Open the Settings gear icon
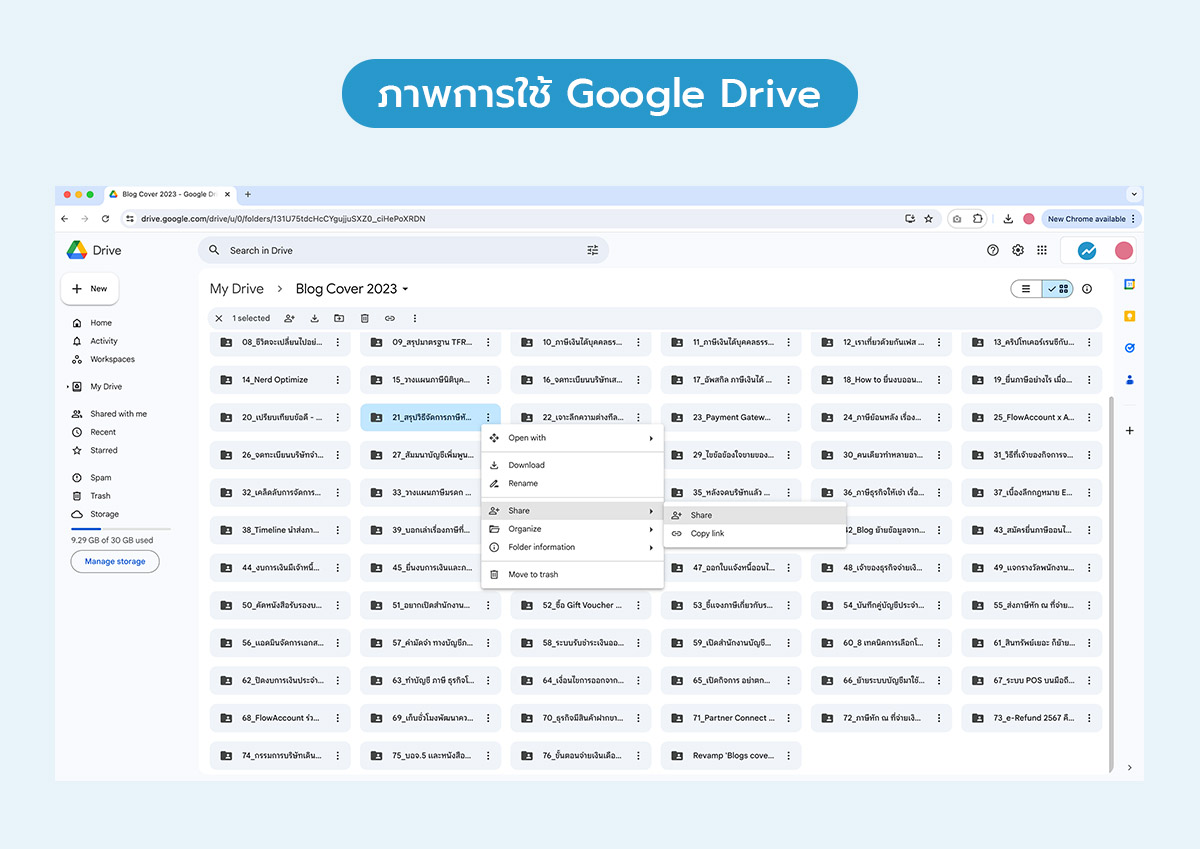The image size is (1200, 849). coord(1018,250)
